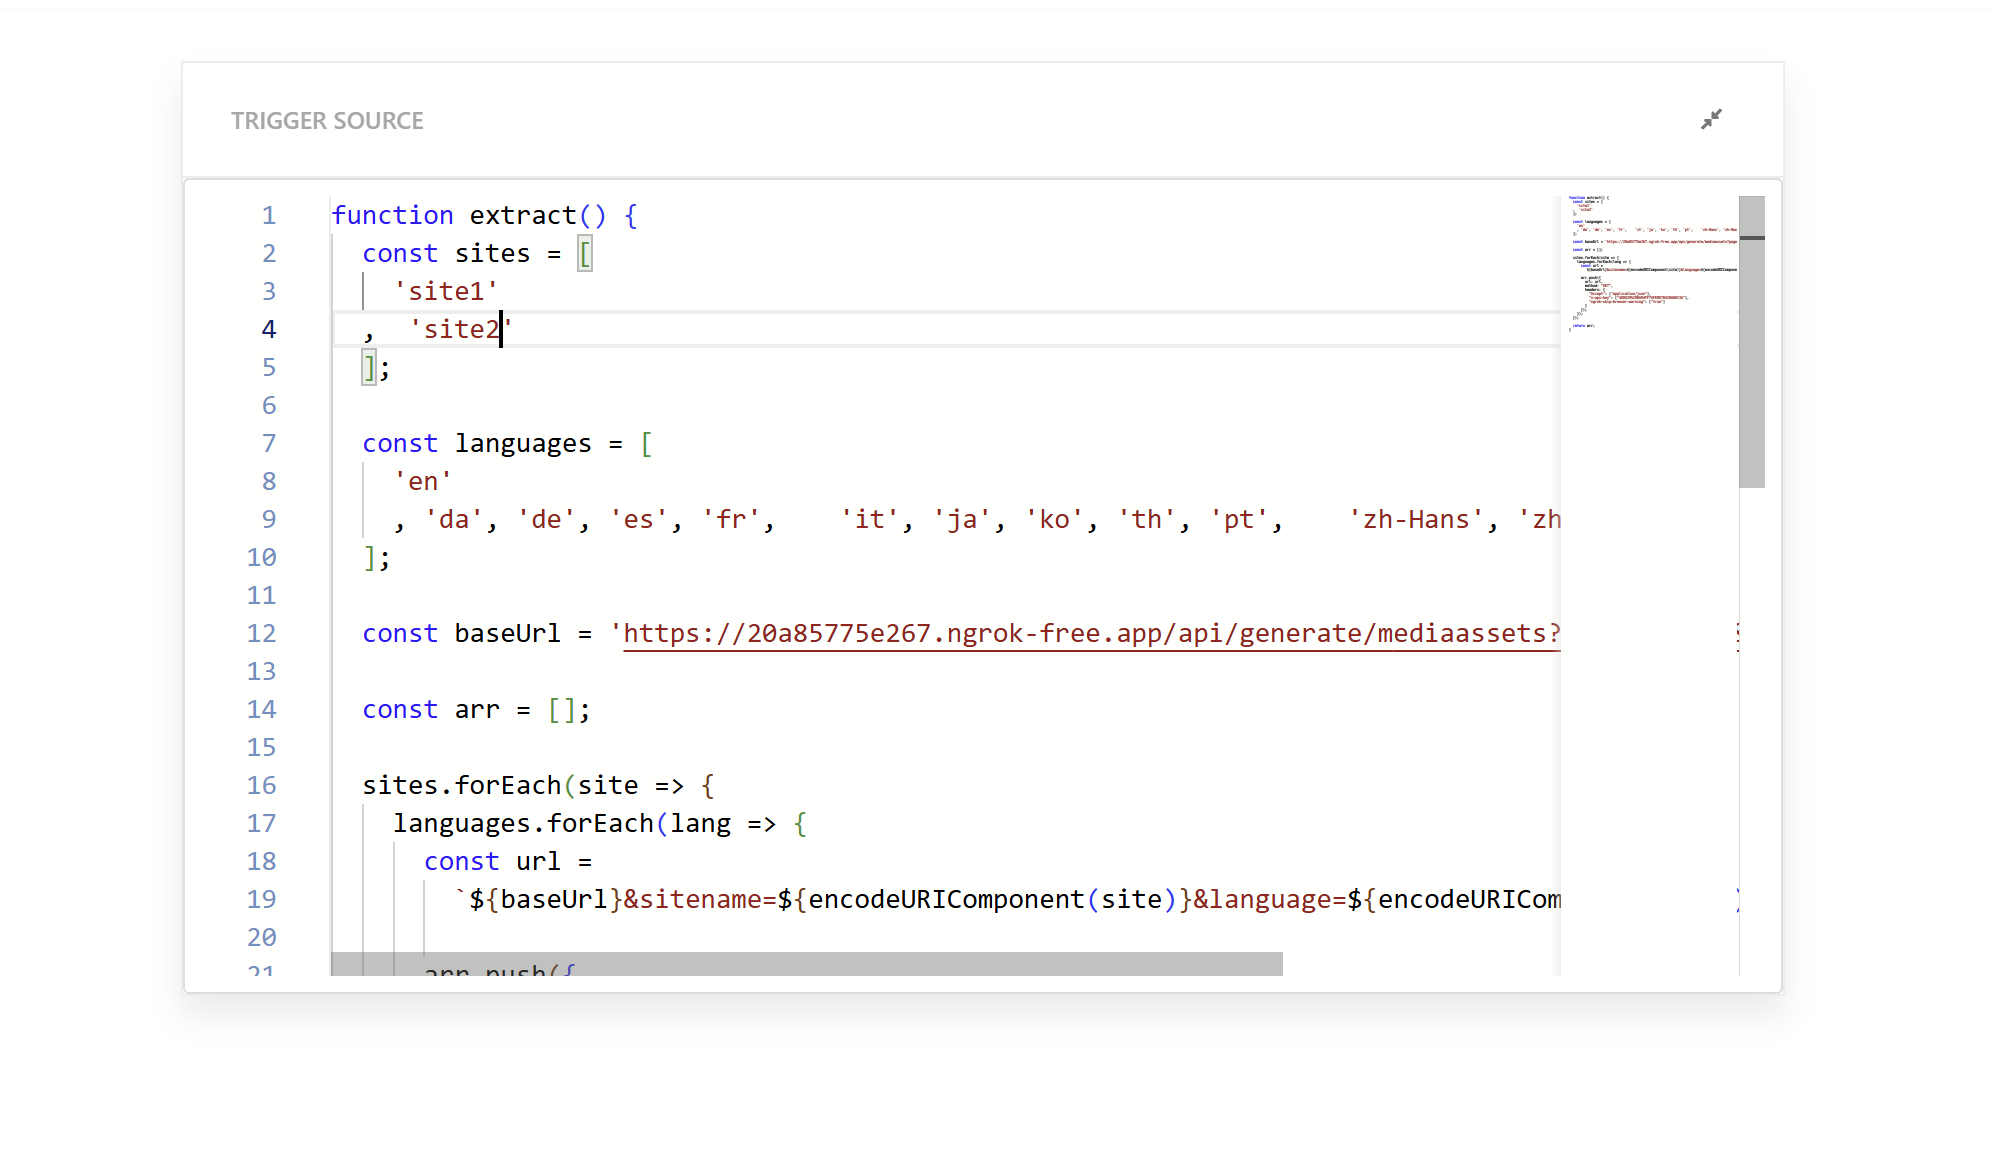
Task: Click the 'ko' language string
Action: 1054,519
